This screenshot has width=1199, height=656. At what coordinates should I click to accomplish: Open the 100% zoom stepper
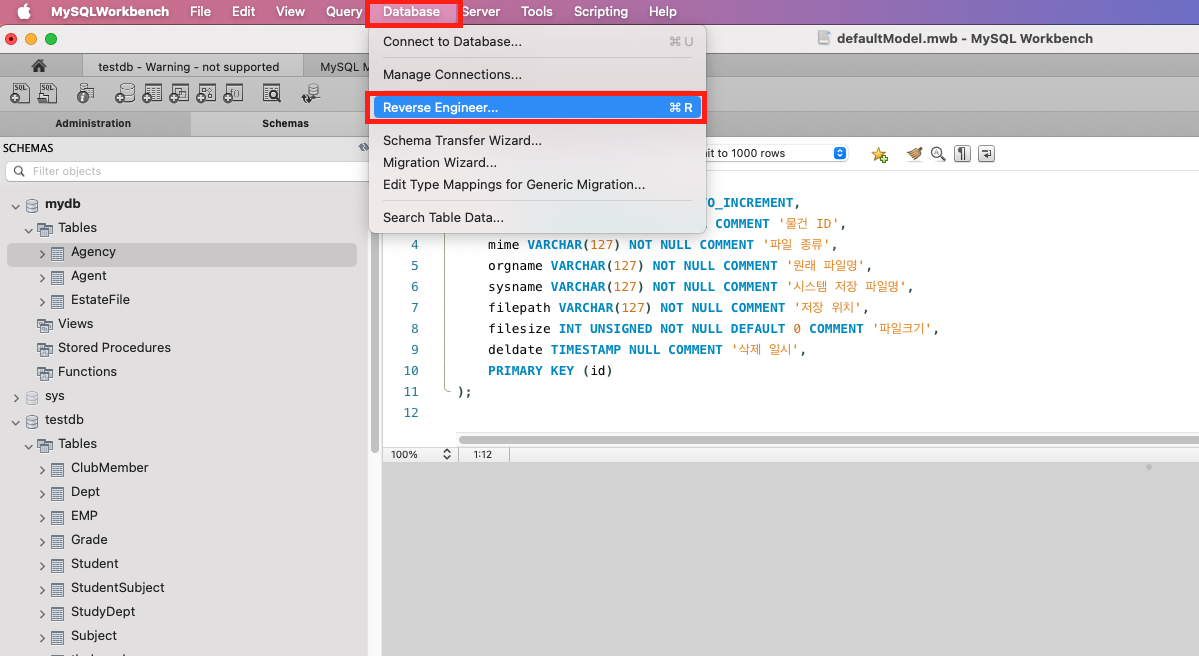(447, 454)
